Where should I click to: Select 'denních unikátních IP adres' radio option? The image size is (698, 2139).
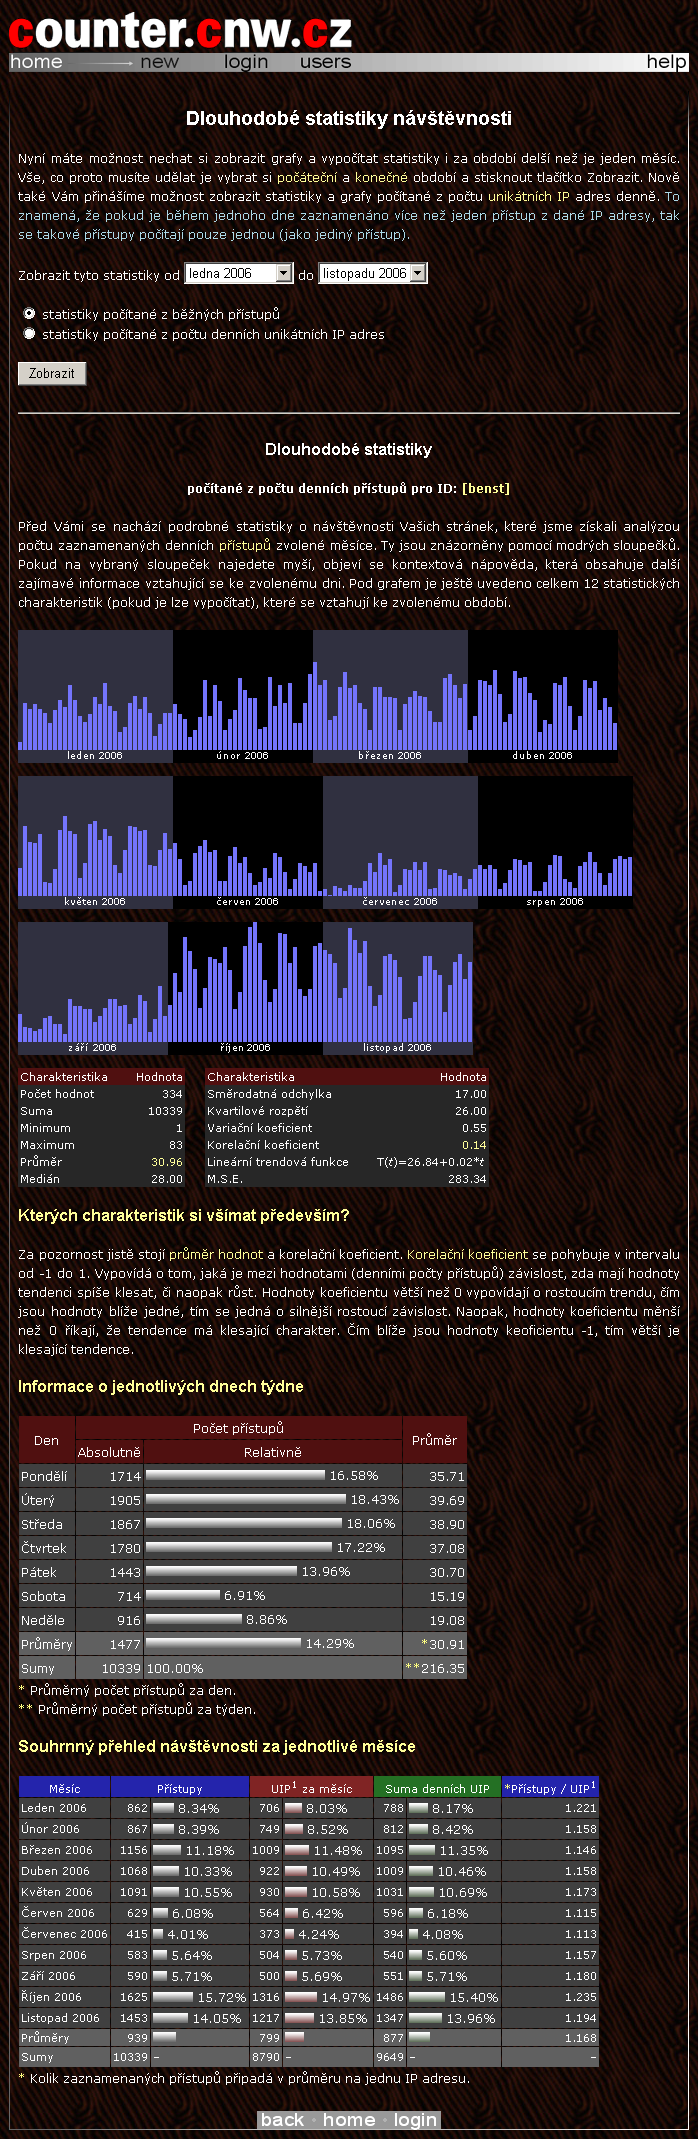[x=29, y=333]
